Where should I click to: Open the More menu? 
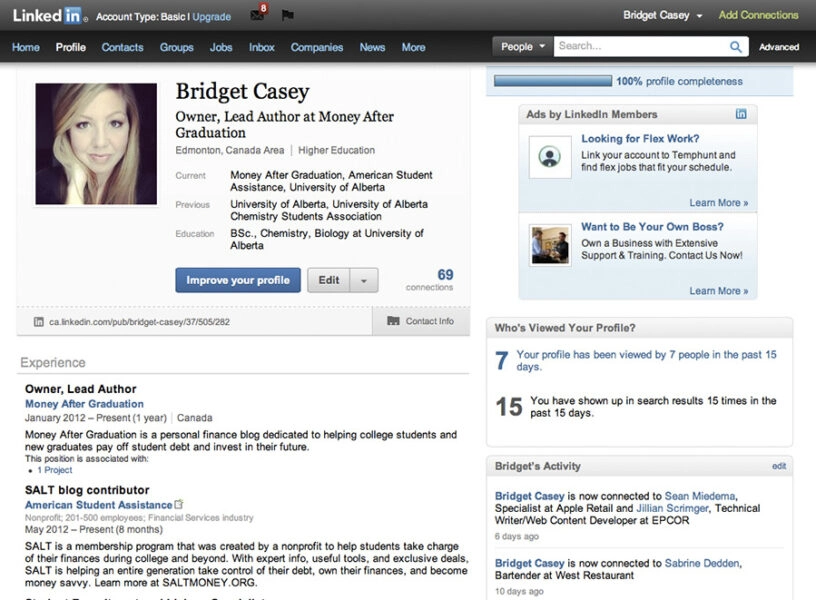tap(414, 47)
